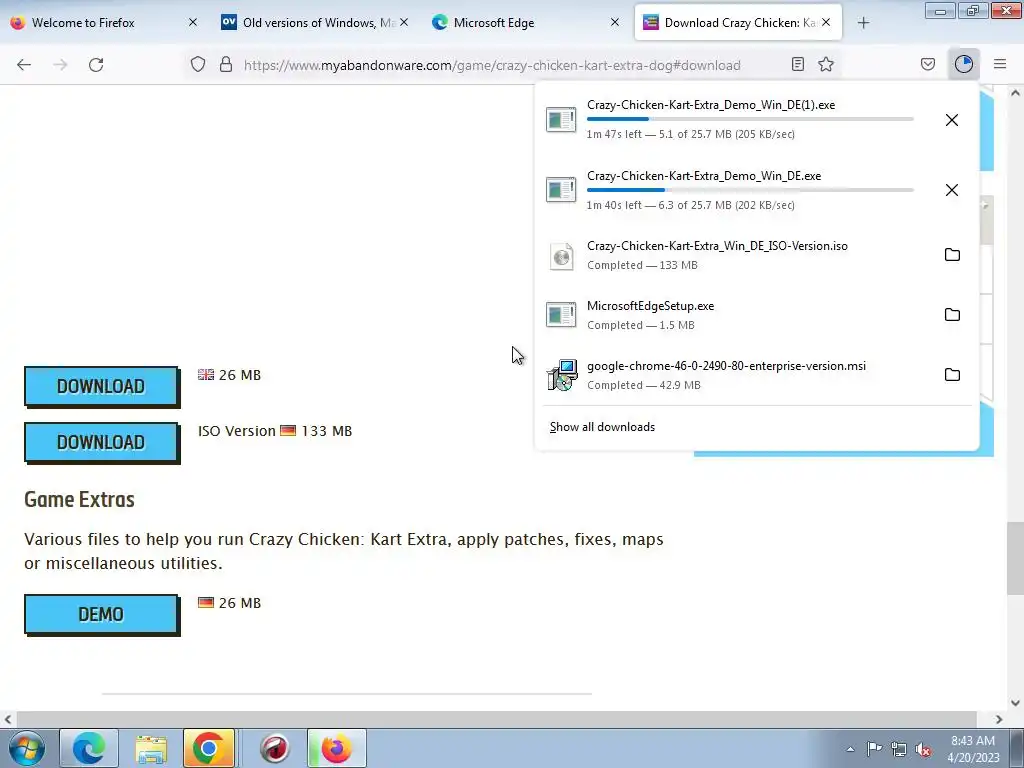This screenshot has width=1024, height=768.
Task: Click the horizontal scrollbar right arrow
Action: (999, 719)
